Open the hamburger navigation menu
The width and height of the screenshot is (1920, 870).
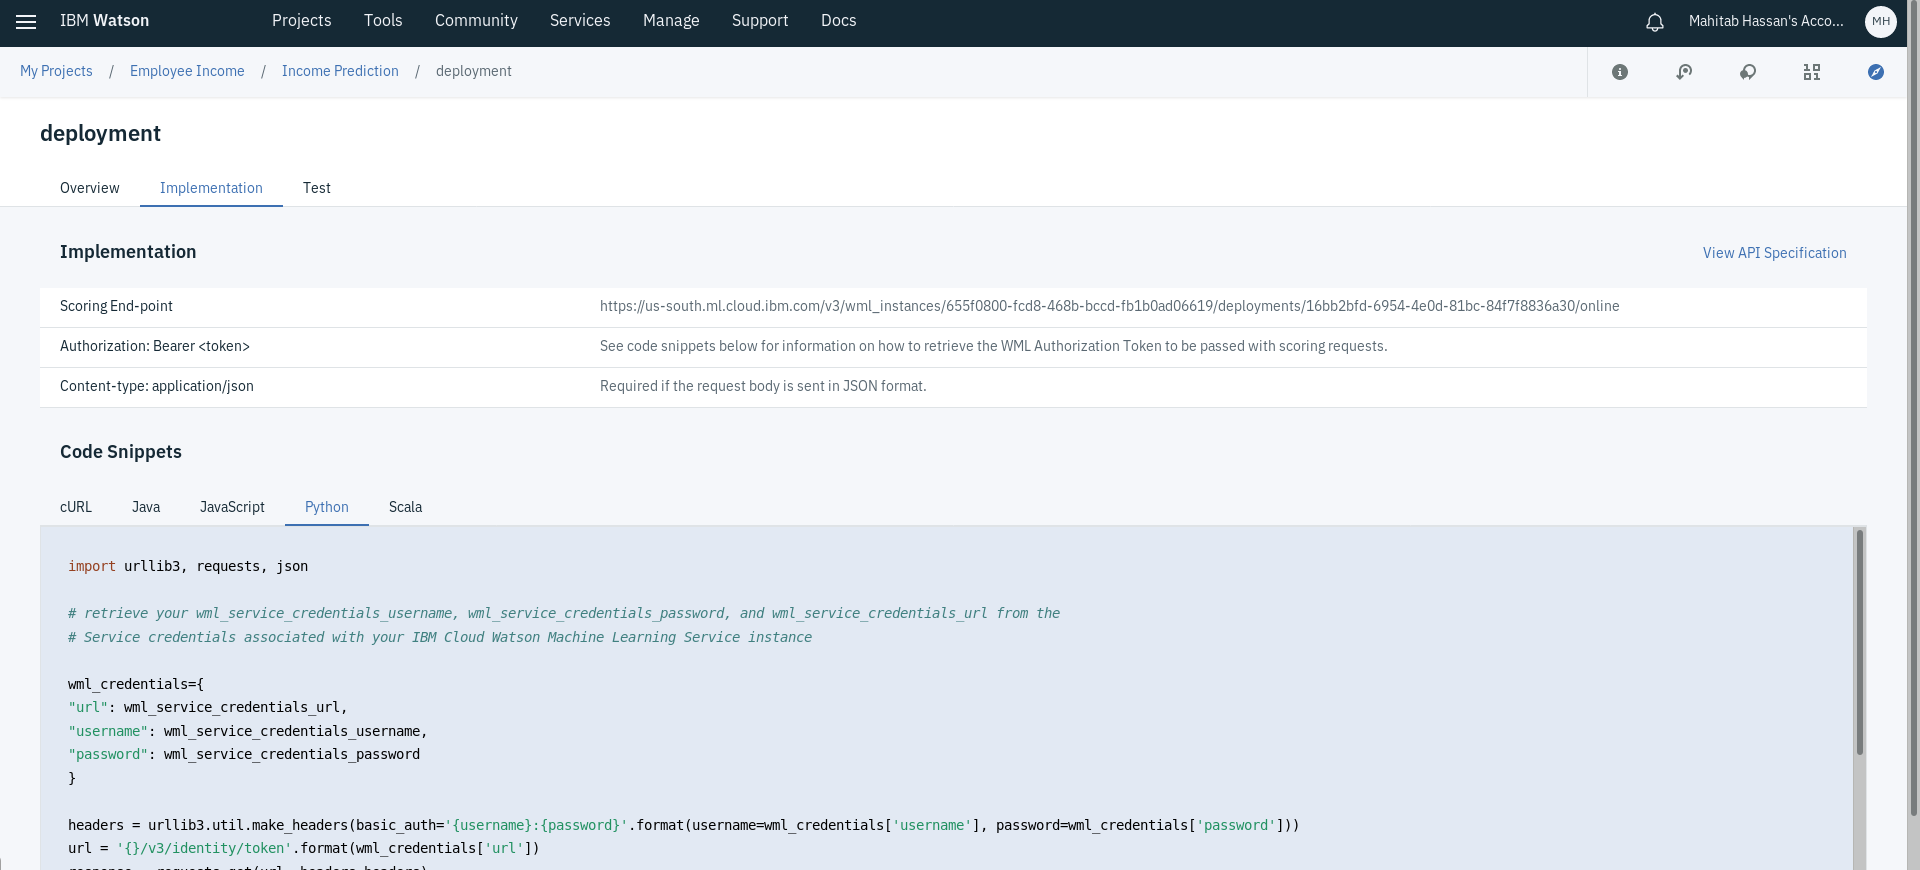[26, 21]
